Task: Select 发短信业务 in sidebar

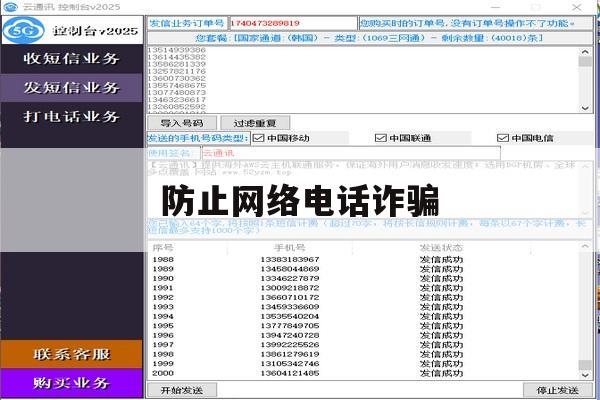Action: (72, 88)
